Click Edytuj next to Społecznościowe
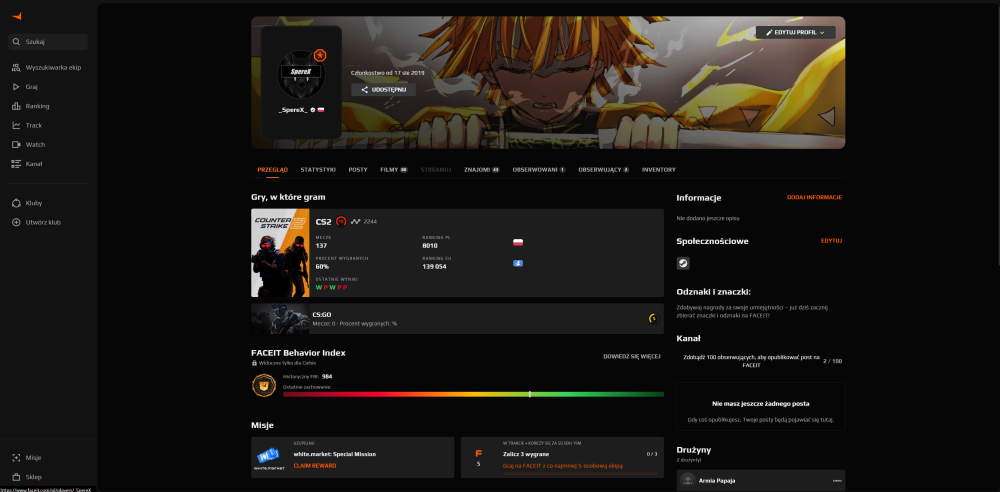This screenshot has width=1000, height=492. tap(831, 241)
